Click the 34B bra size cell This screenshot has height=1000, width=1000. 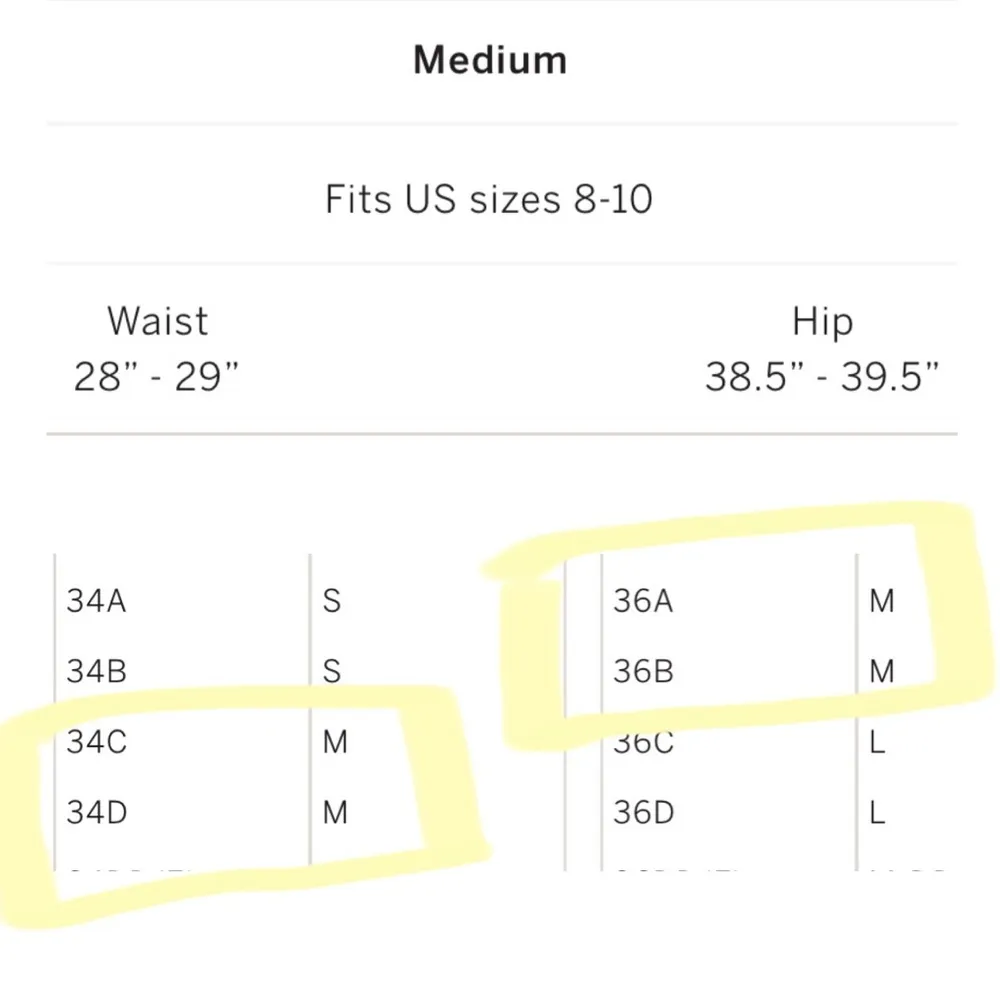click(97, 671)
